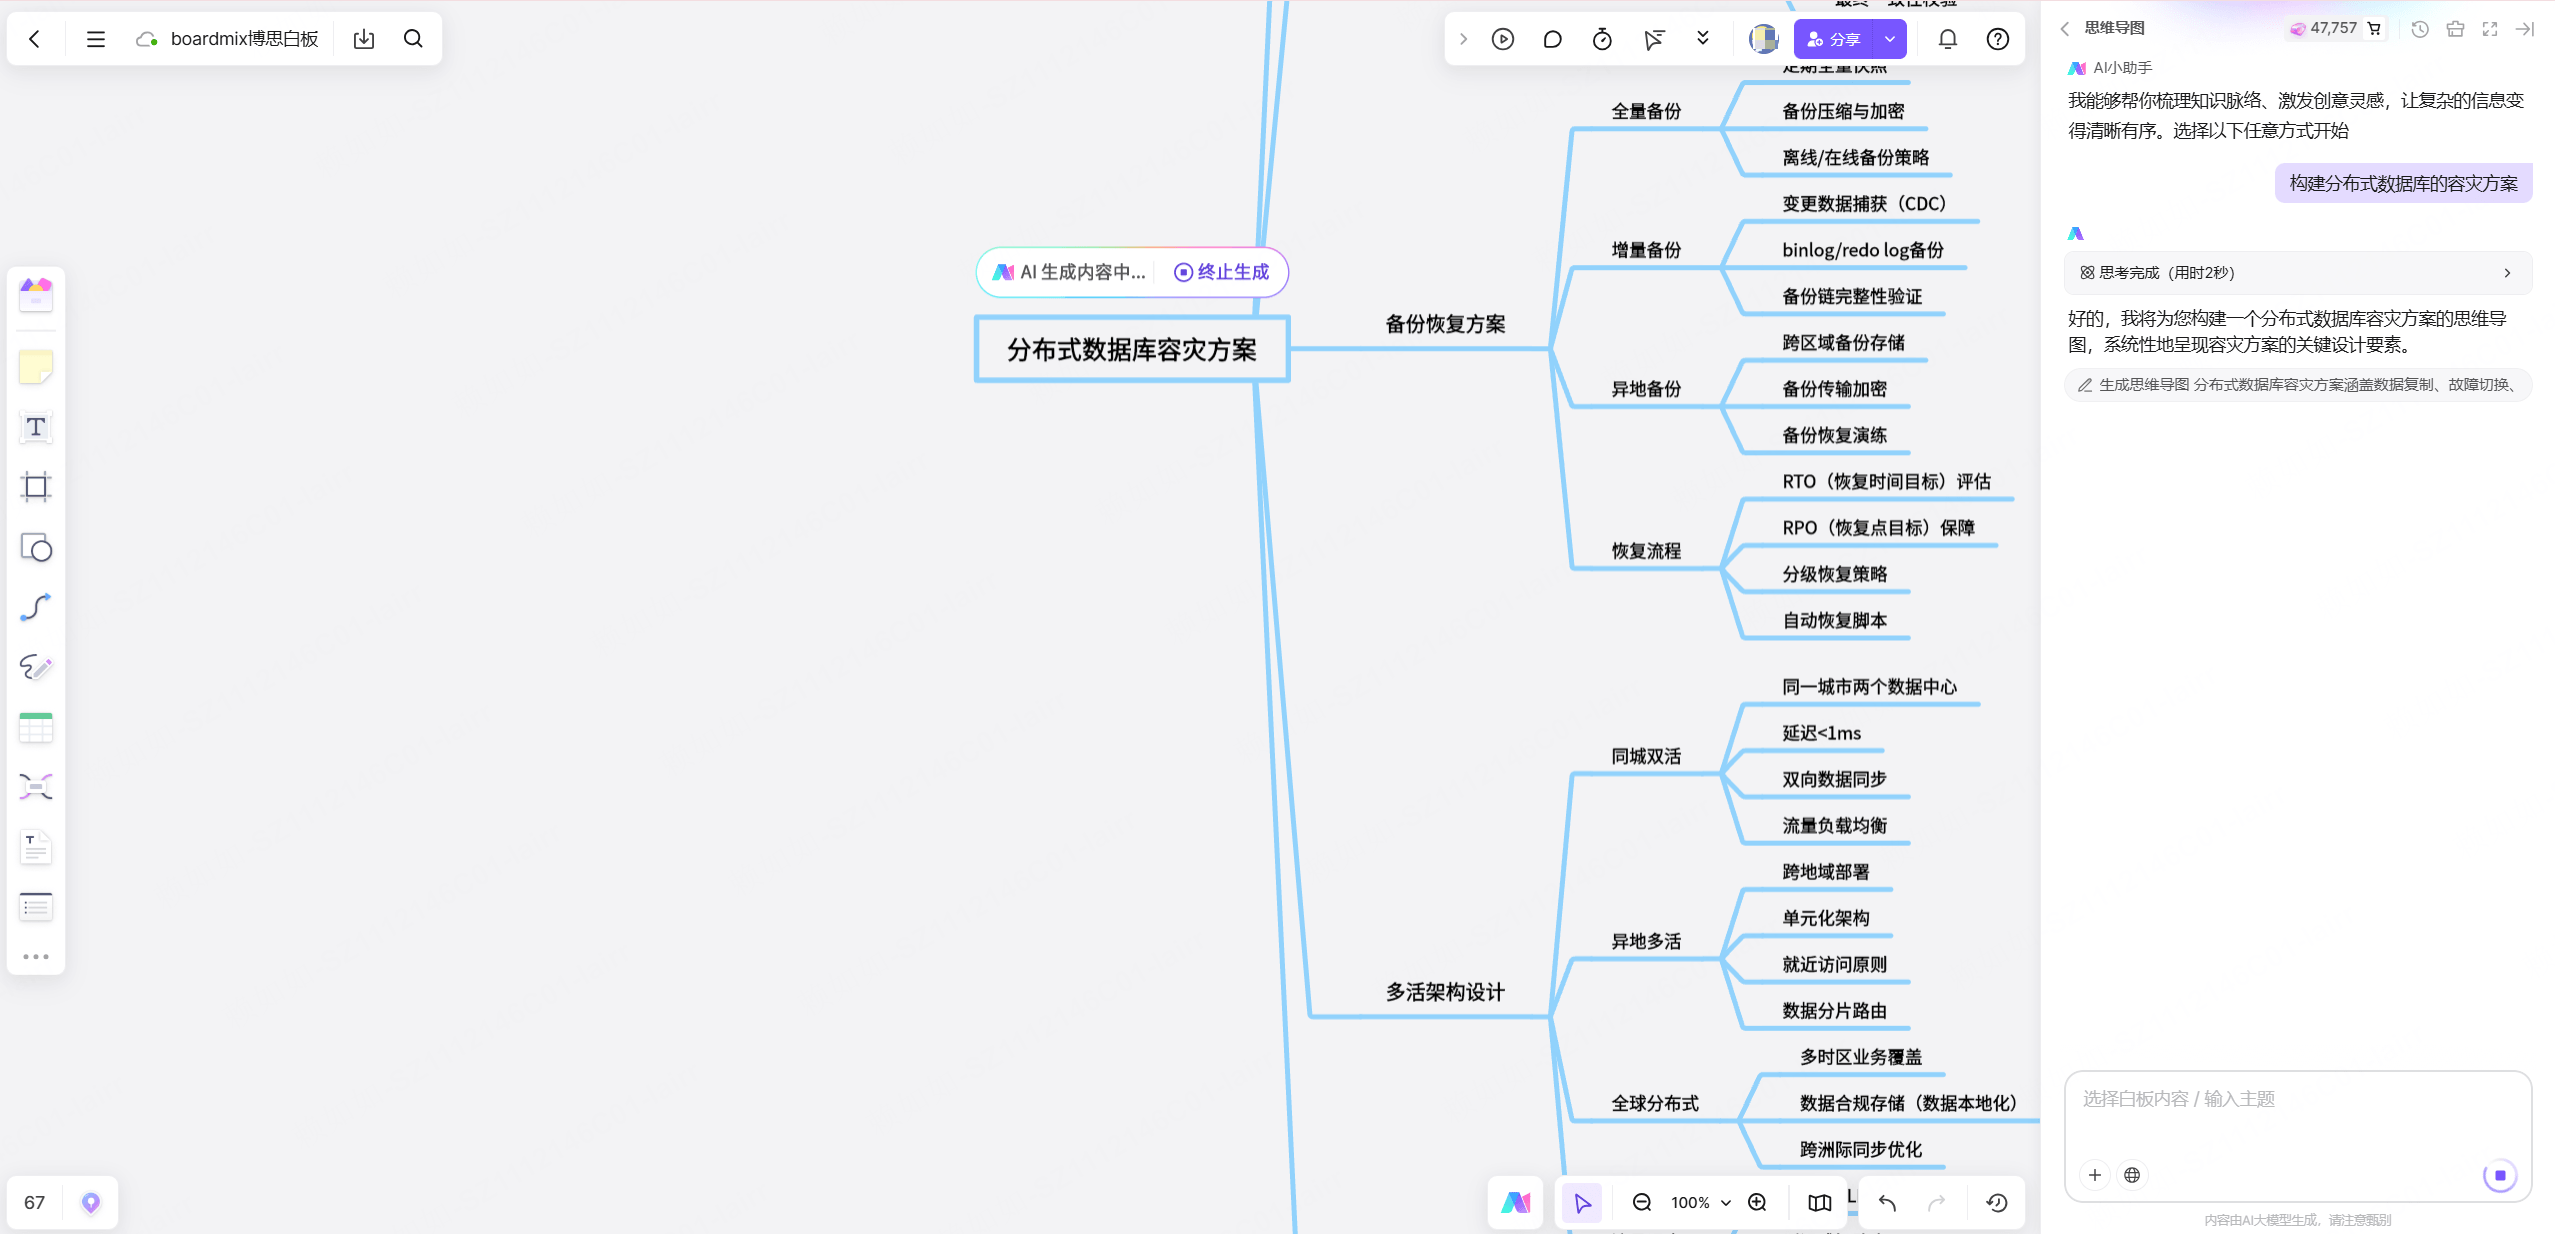This screenshot has width=2555, height=1234.
Task: Click the user prompt bubble 构建分布式数据库的容灾方案
Action: [x=2403, y=183]
